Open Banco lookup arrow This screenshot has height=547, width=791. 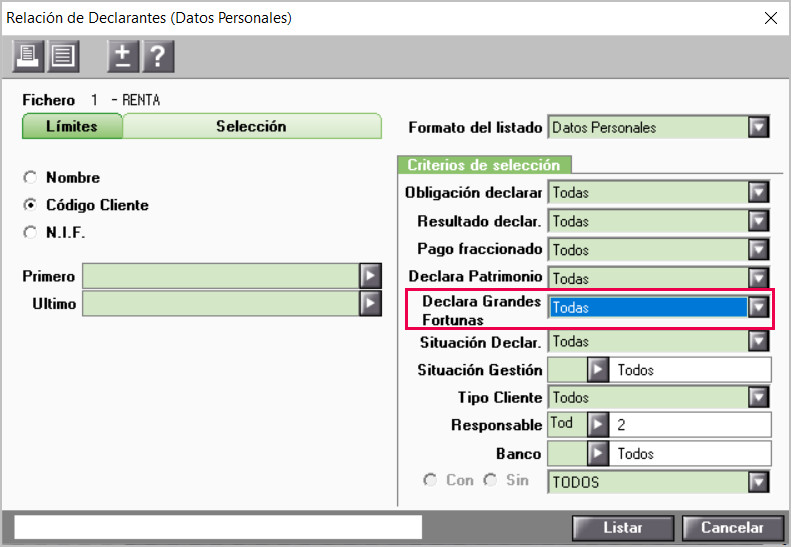click(598, 453)
